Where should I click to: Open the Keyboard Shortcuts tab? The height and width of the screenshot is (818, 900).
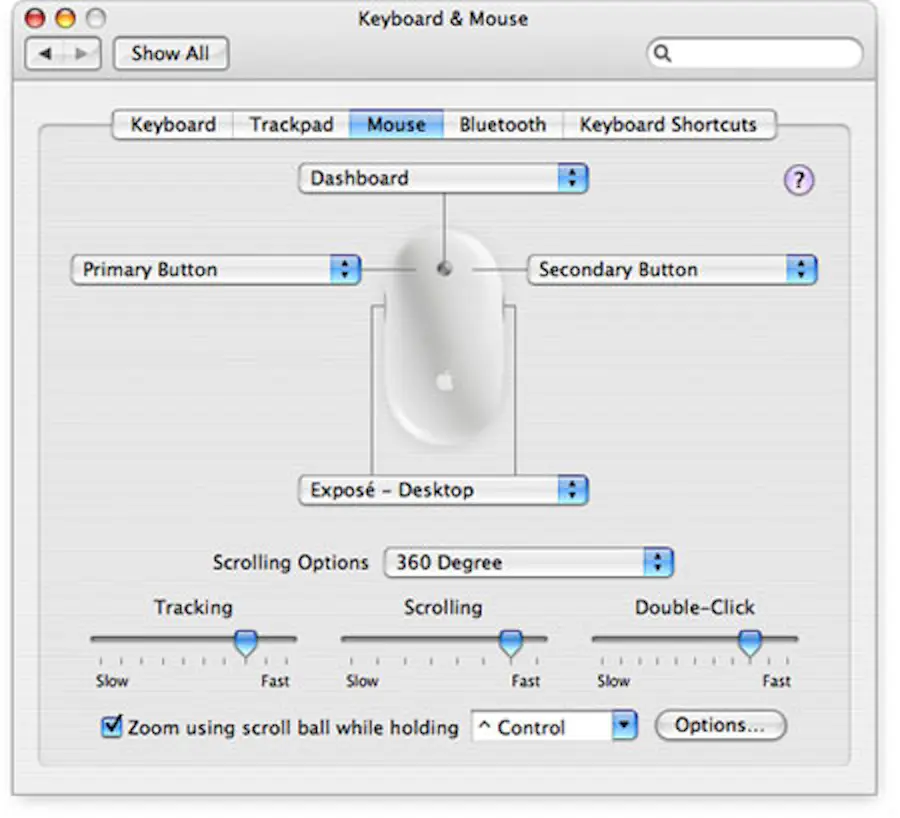(669, 124)
